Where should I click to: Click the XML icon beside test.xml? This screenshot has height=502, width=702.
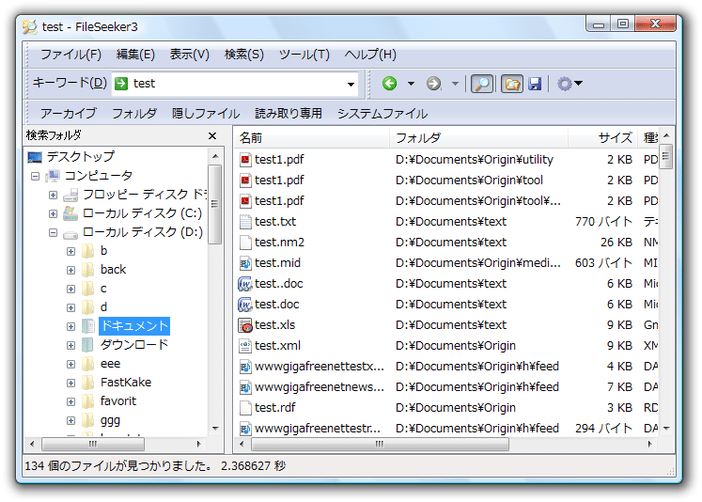tap(245, 346)
